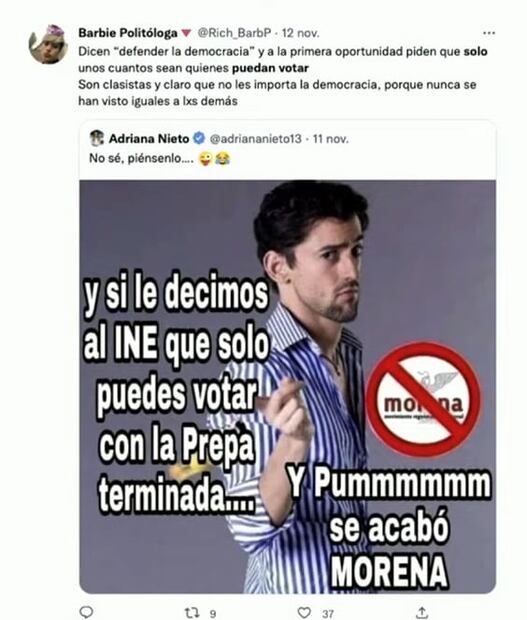Image resolution: width=527 pixels, height=620 pixels.
Task: Click the 11 nov. quoted tweet date
Action: [331, 139]
